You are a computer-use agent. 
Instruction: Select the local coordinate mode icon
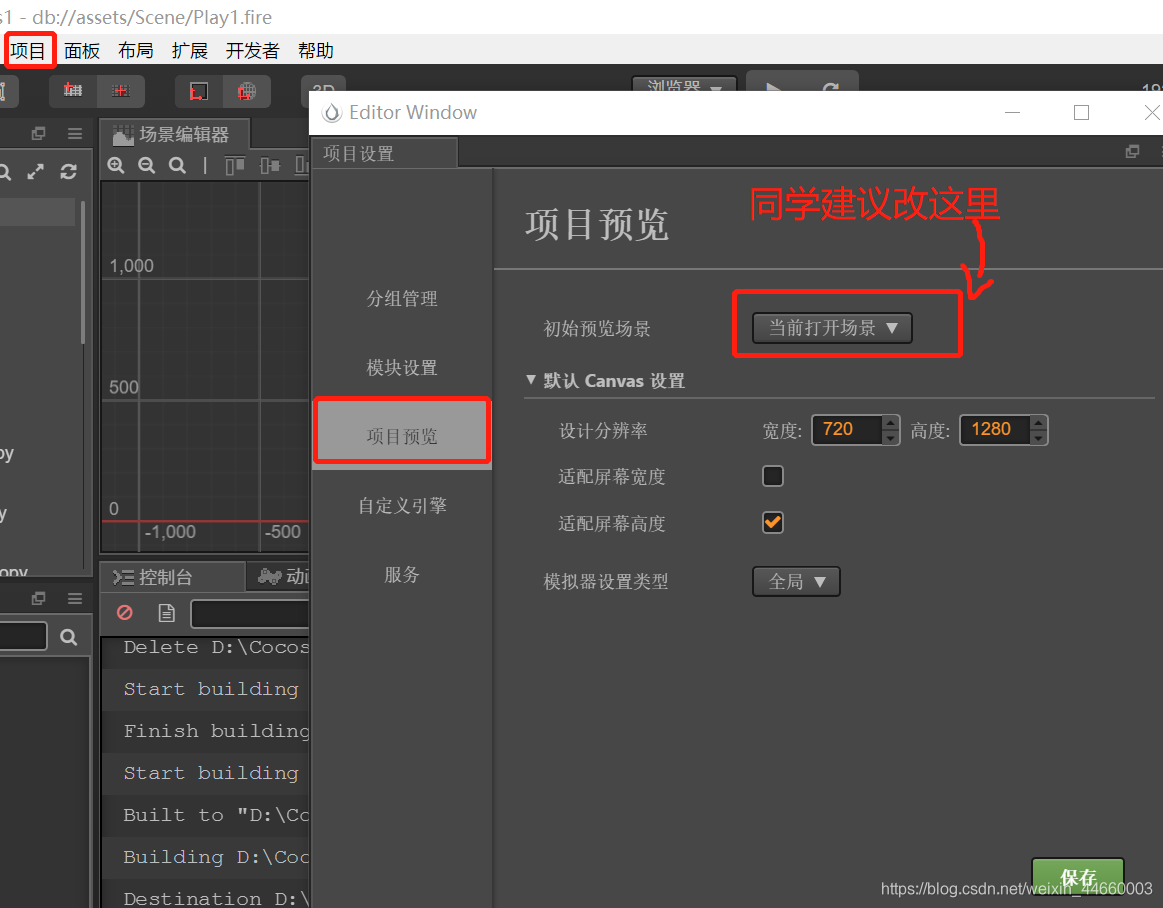[x=199, y=91]
